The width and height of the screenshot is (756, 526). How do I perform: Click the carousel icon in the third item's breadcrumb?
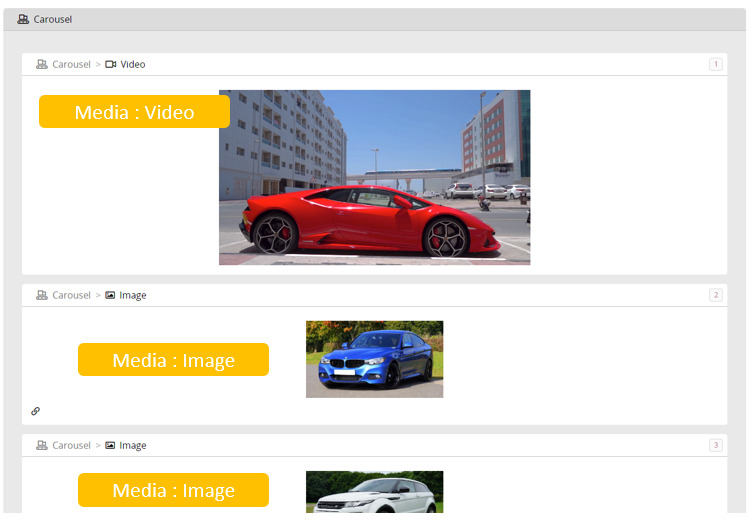[42, 445]
